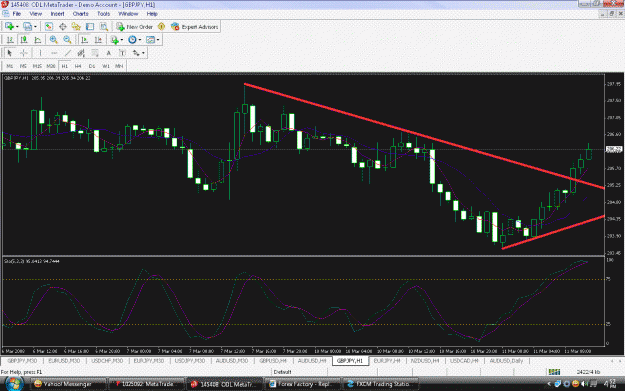Screen dimensions: 625x391
Task: Open FXCM Trading Station taskbar button
Action: pyautogui.click(x=380, y=384)
